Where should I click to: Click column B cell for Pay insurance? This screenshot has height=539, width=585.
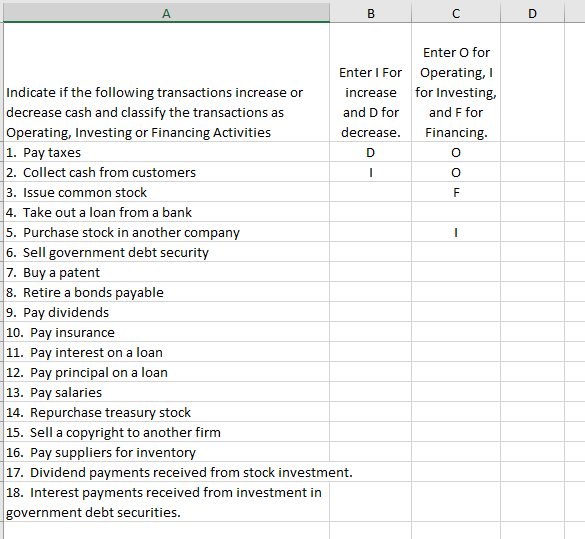[x=370, y=332]
